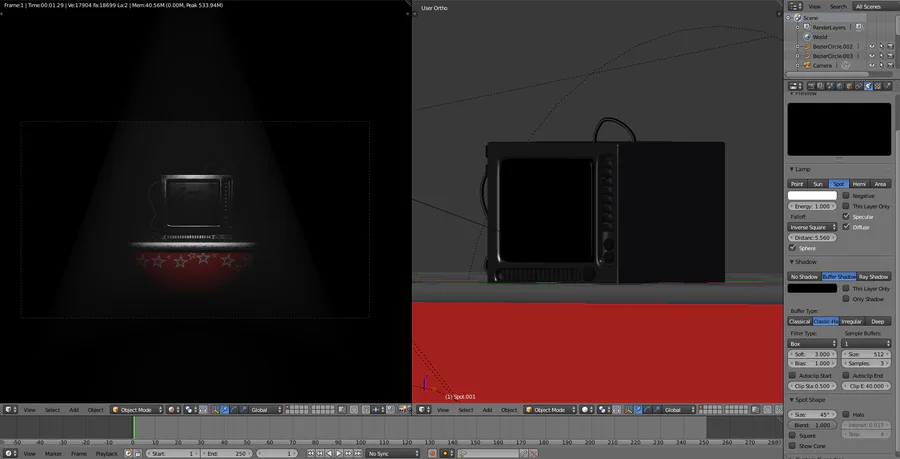Toggle Camera visibility eye icon
This screenshot has height=459, width=900.
tap(871, 65)
